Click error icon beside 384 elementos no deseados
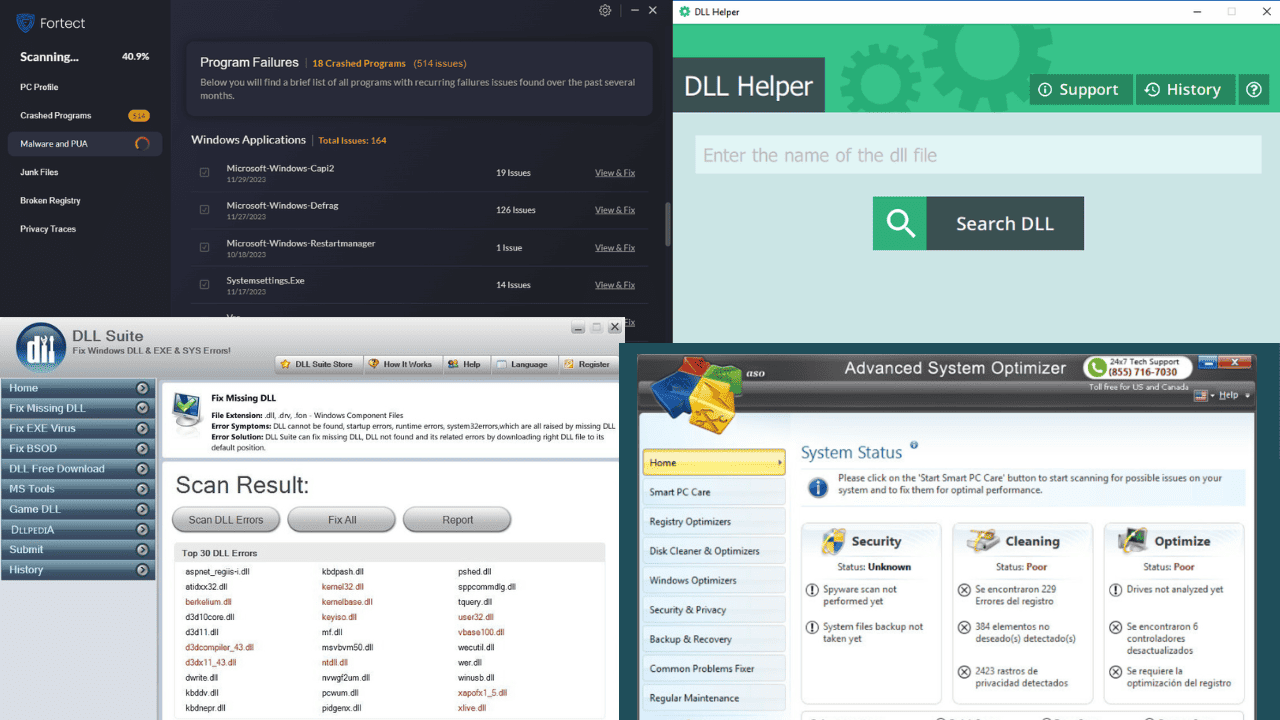The height and width of the screenshot is (720, 1280). 964,628
